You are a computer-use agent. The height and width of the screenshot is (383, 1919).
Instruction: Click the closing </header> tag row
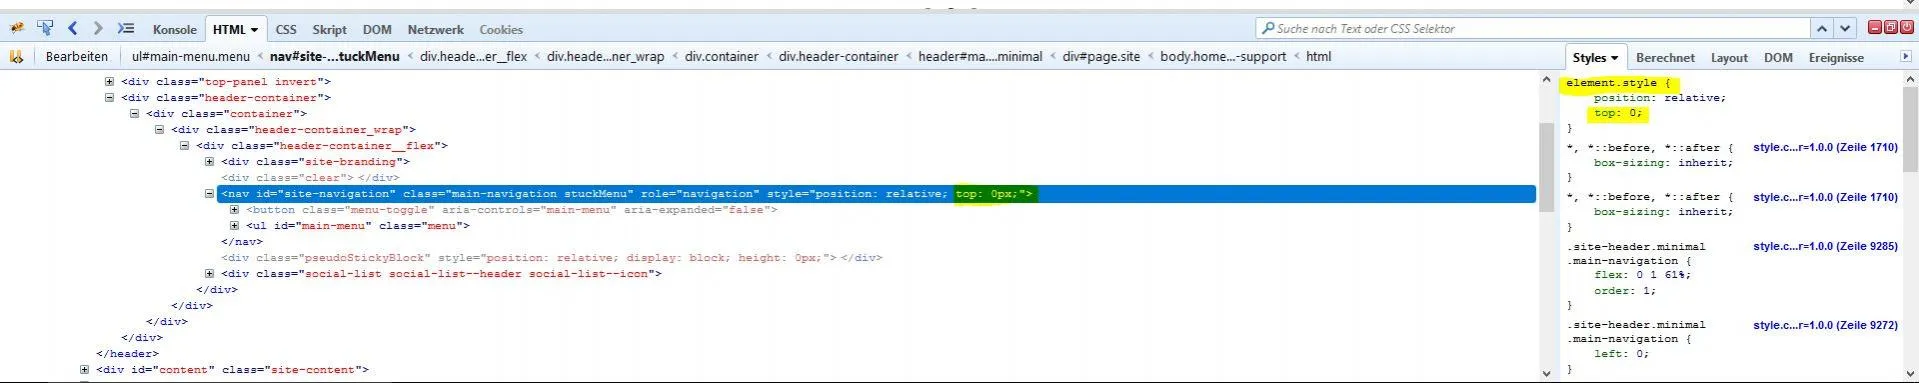click(x=127, y=354)
